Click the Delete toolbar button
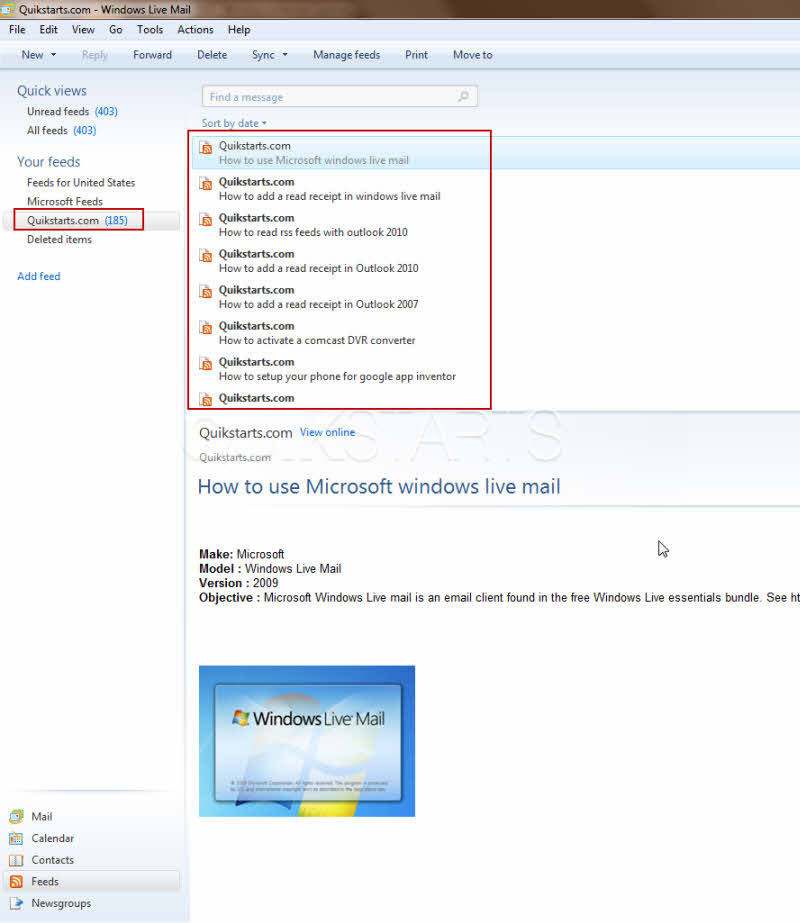This screenshot has height=923, width=800. pyautogui.click(x=212, y=55)
